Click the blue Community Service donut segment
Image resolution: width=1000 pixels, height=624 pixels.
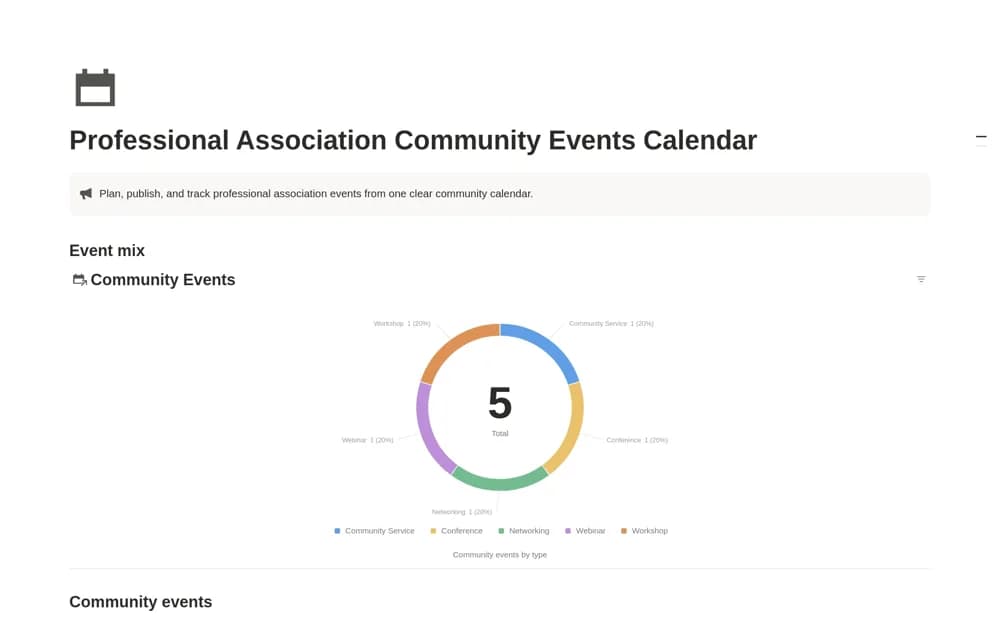coord(547,346)
